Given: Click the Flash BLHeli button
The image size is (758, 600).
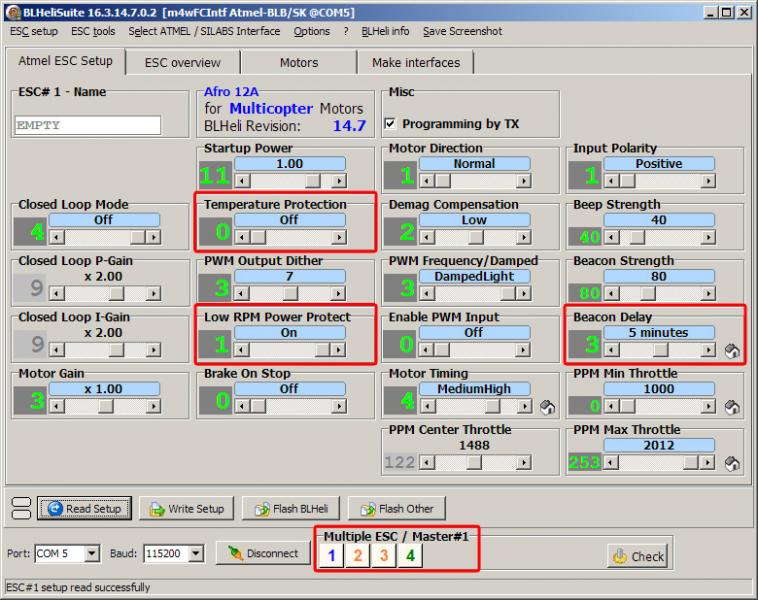Looking at the screenshot, I should pos(292,508).
